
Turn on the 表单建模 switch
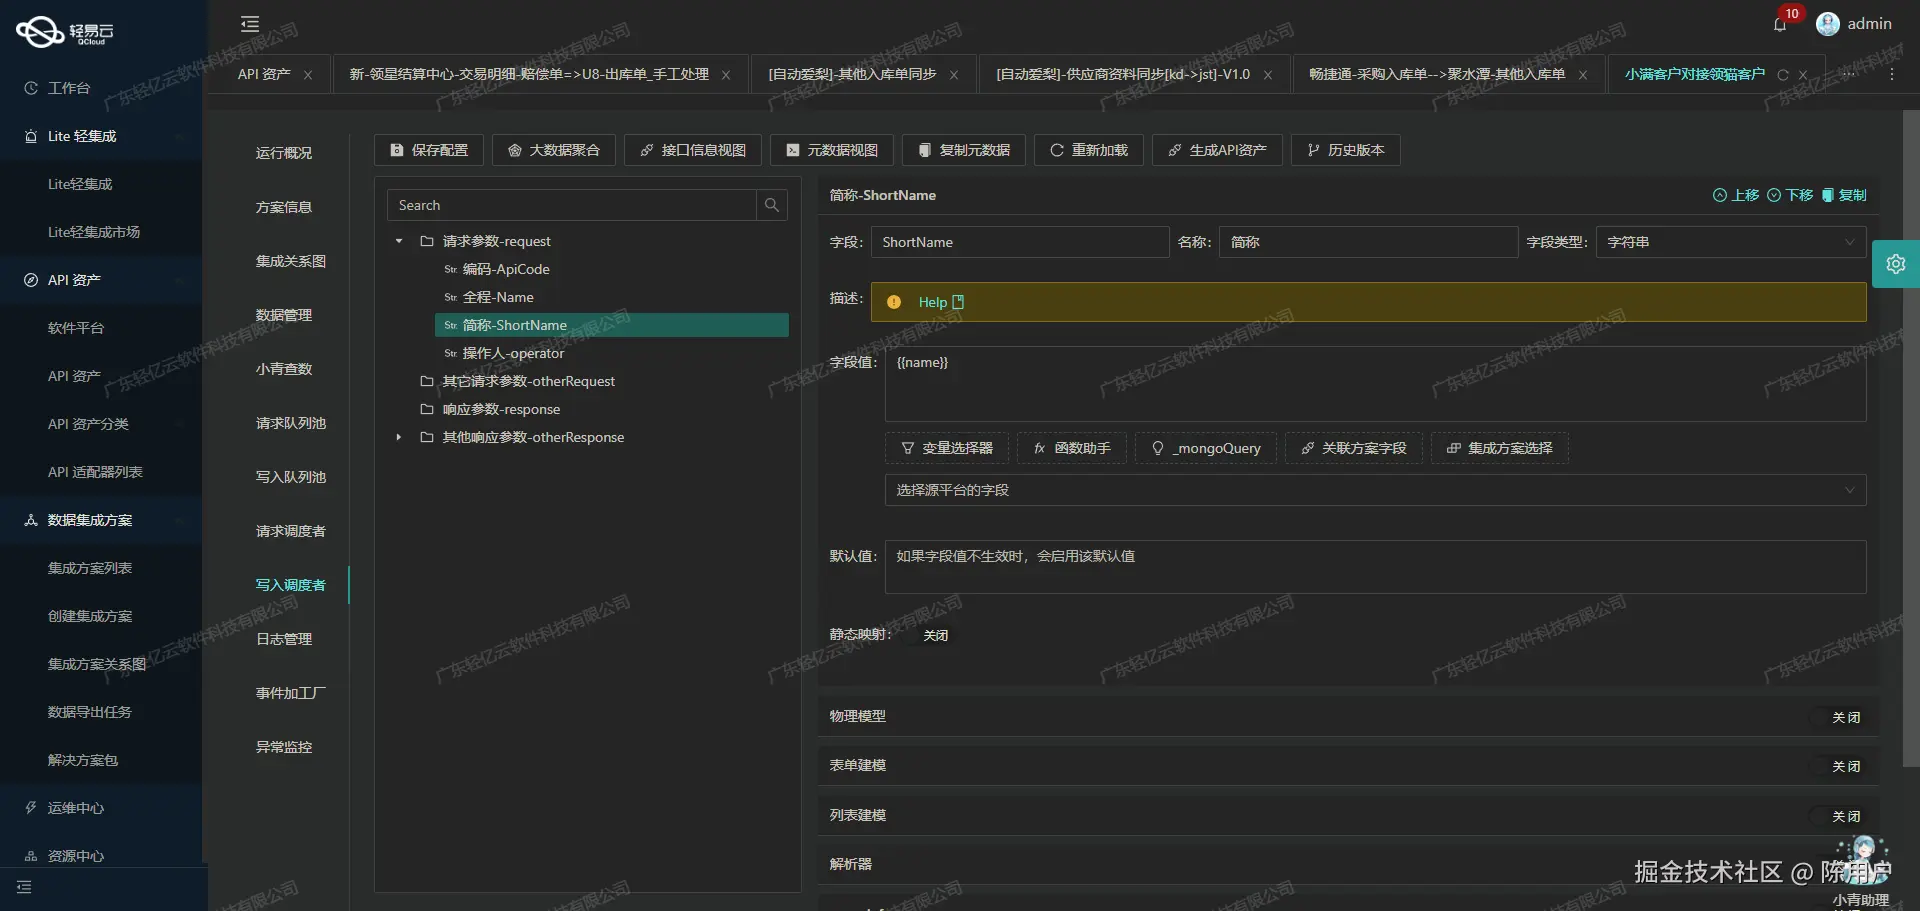[1845, 765]
